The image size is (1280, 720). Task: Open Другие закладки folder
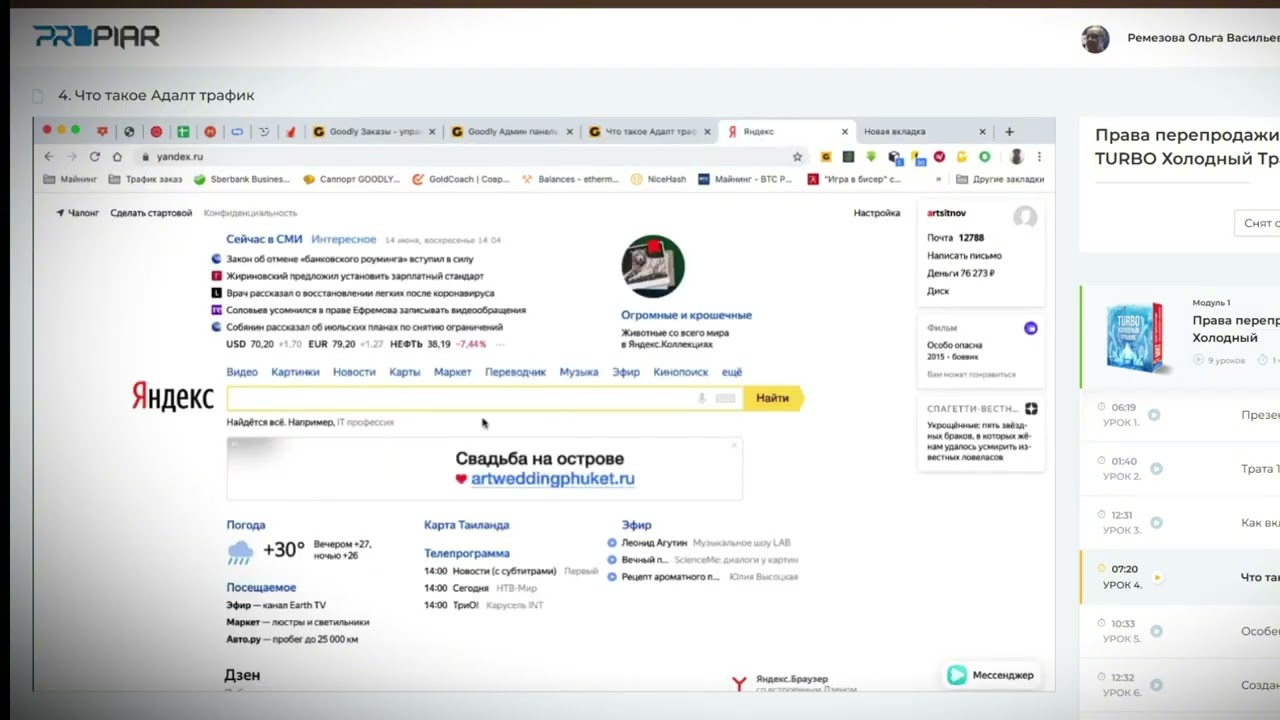[1000, 179]
